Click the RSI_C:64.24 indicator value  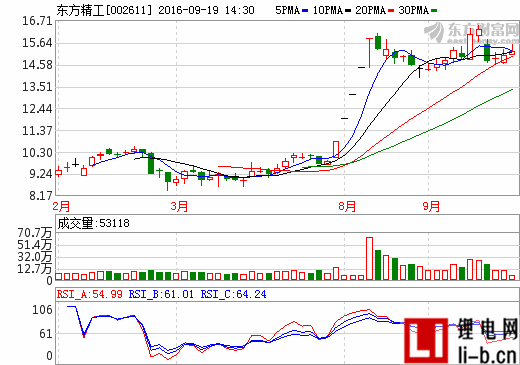233,294
